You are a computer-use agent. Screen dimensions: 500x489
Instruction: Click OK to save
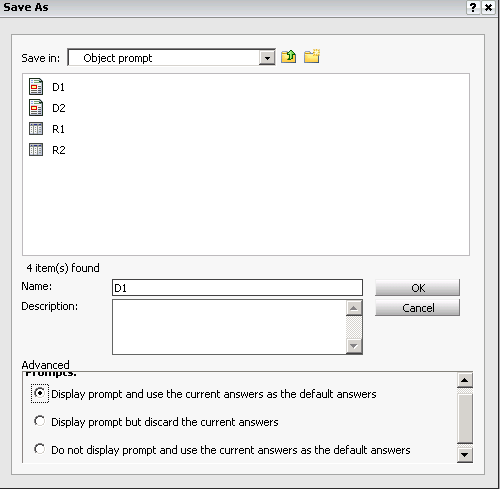pyautogui.click(x=417, y=288)
